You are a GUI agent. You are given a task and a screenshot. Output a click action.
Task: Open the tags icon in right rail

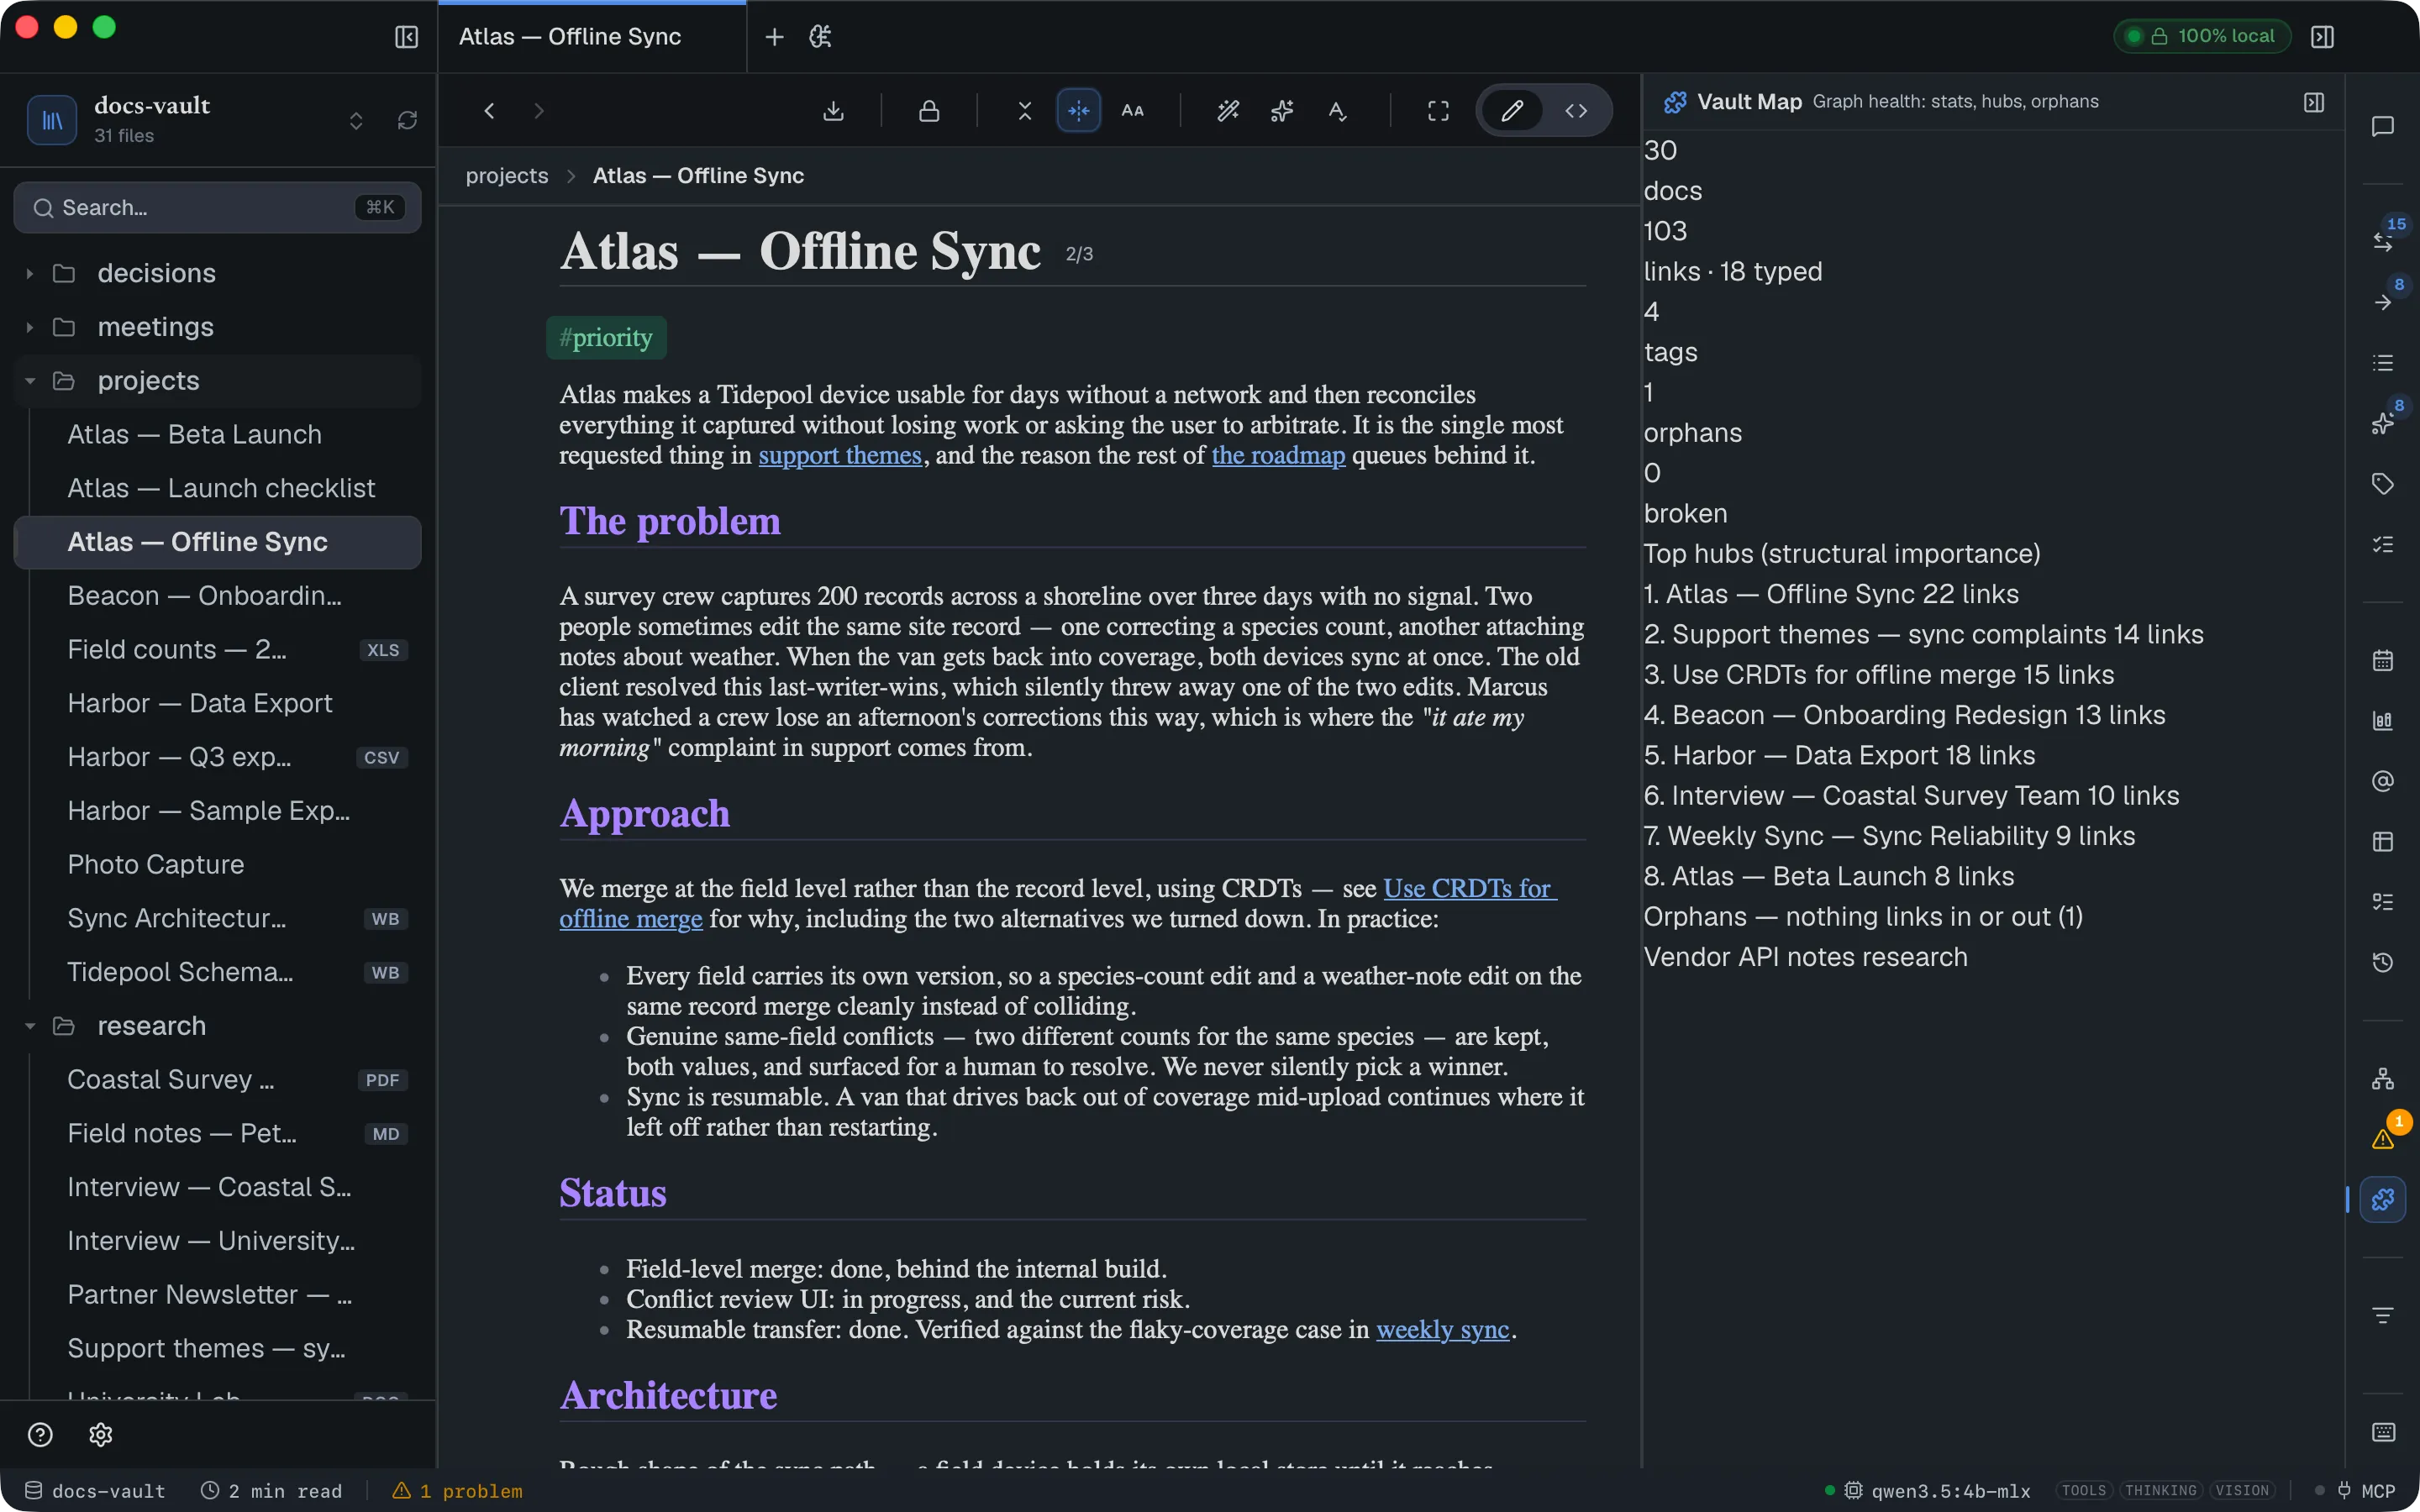(x=2383, y=484)
